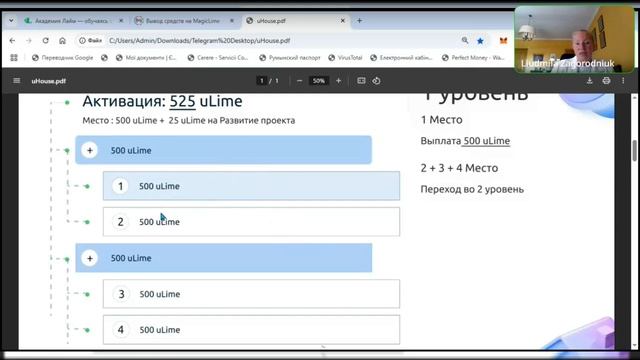Open the Румынский паспорт bookmark
Screen dimensions: 640x360
(x=290, y=58)
